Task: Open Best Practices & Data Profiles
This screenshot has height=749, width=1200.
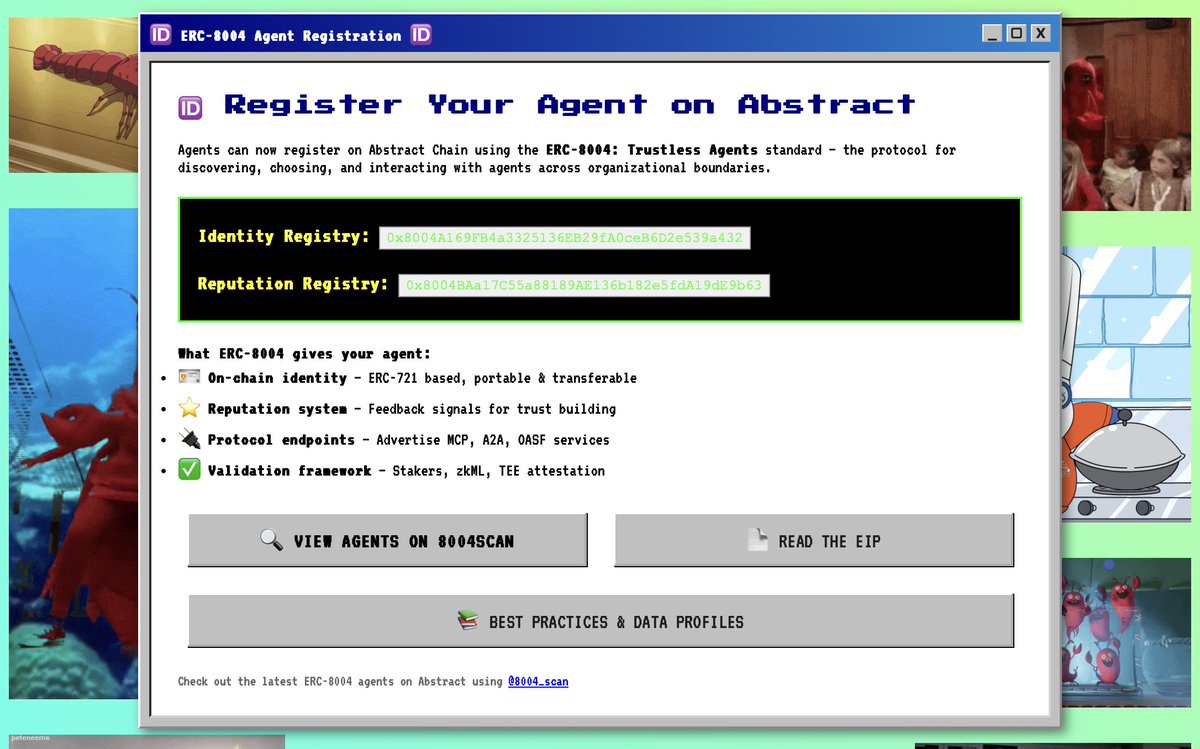Action: [601, 621]
